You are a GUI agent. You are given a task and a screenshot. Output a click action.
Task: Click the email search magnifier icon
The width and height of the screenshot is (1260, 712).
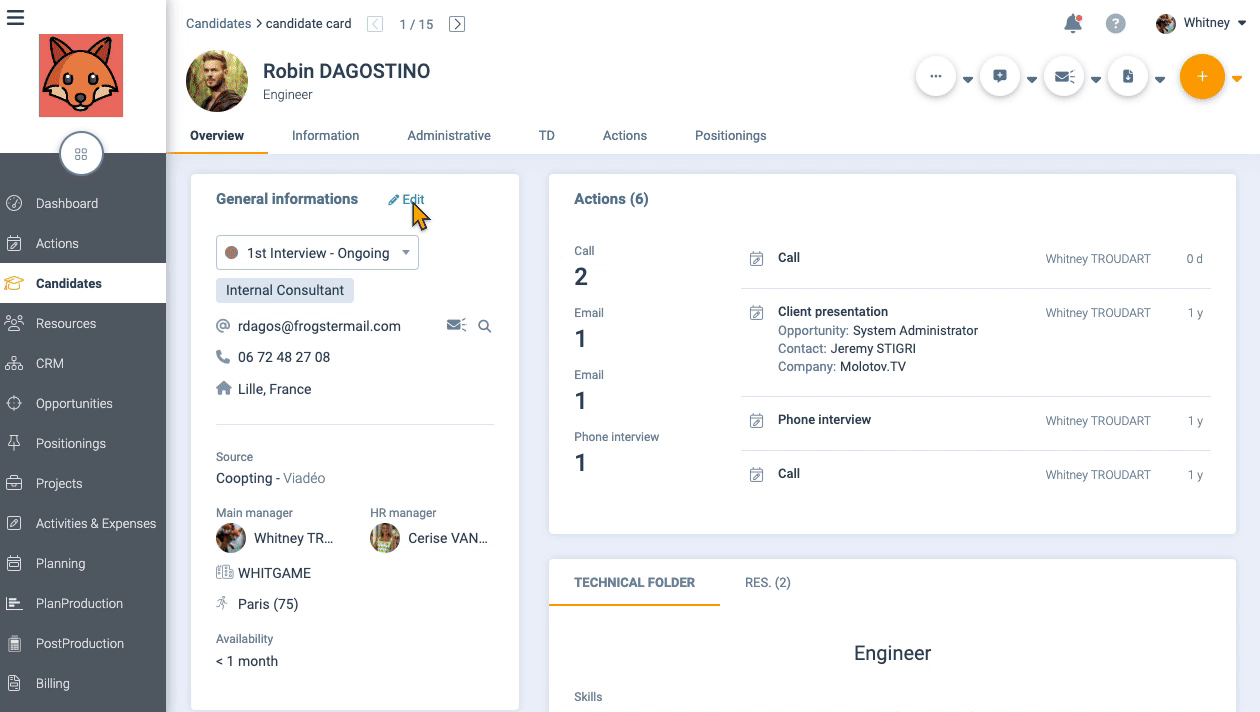pos(485,326)
